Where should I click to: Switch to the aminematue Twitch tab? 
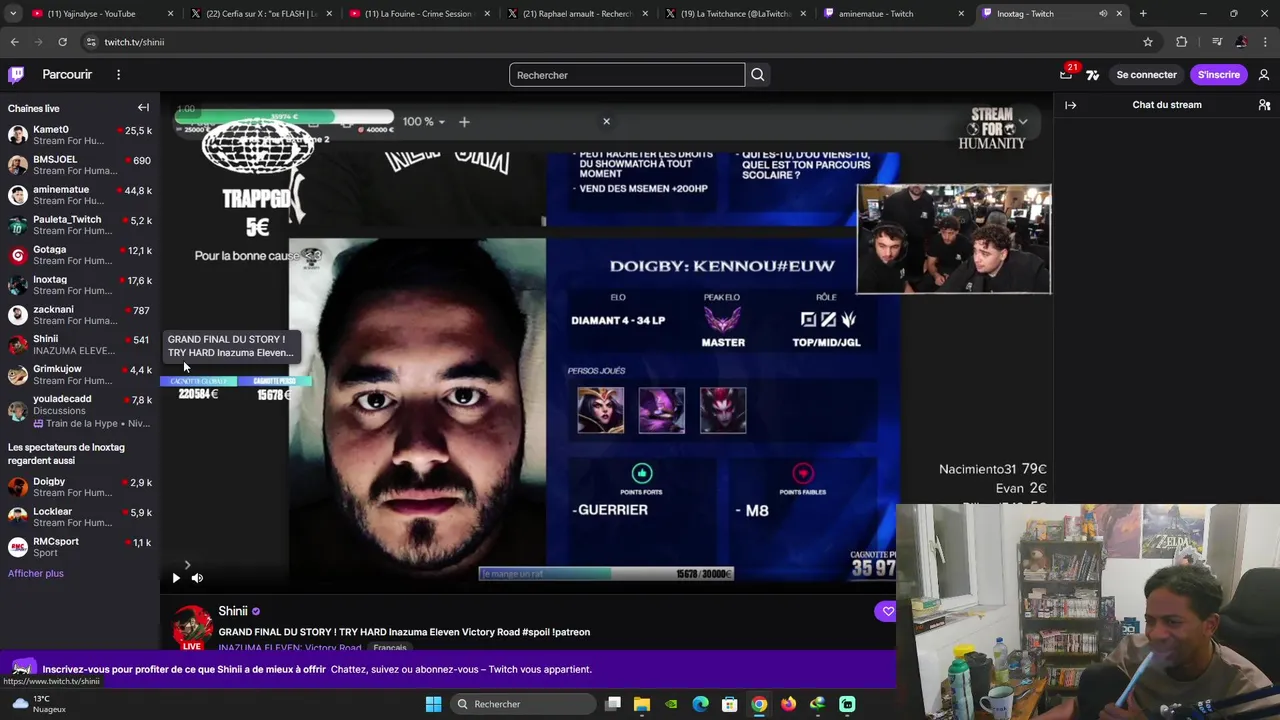point(894,14)
